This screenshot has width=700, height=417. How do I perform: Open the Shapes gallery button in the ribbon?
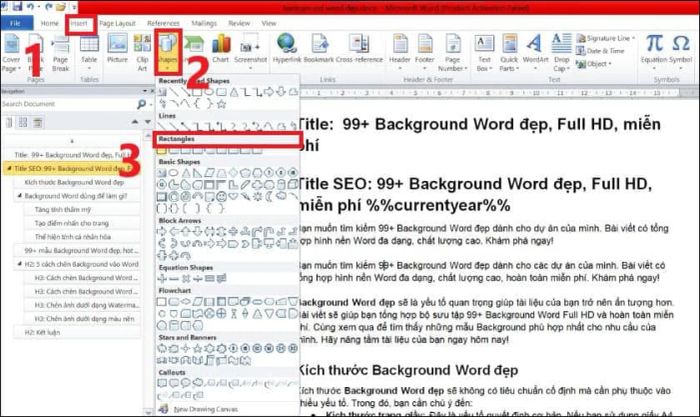pyautogui.click(x=168, y=52)
